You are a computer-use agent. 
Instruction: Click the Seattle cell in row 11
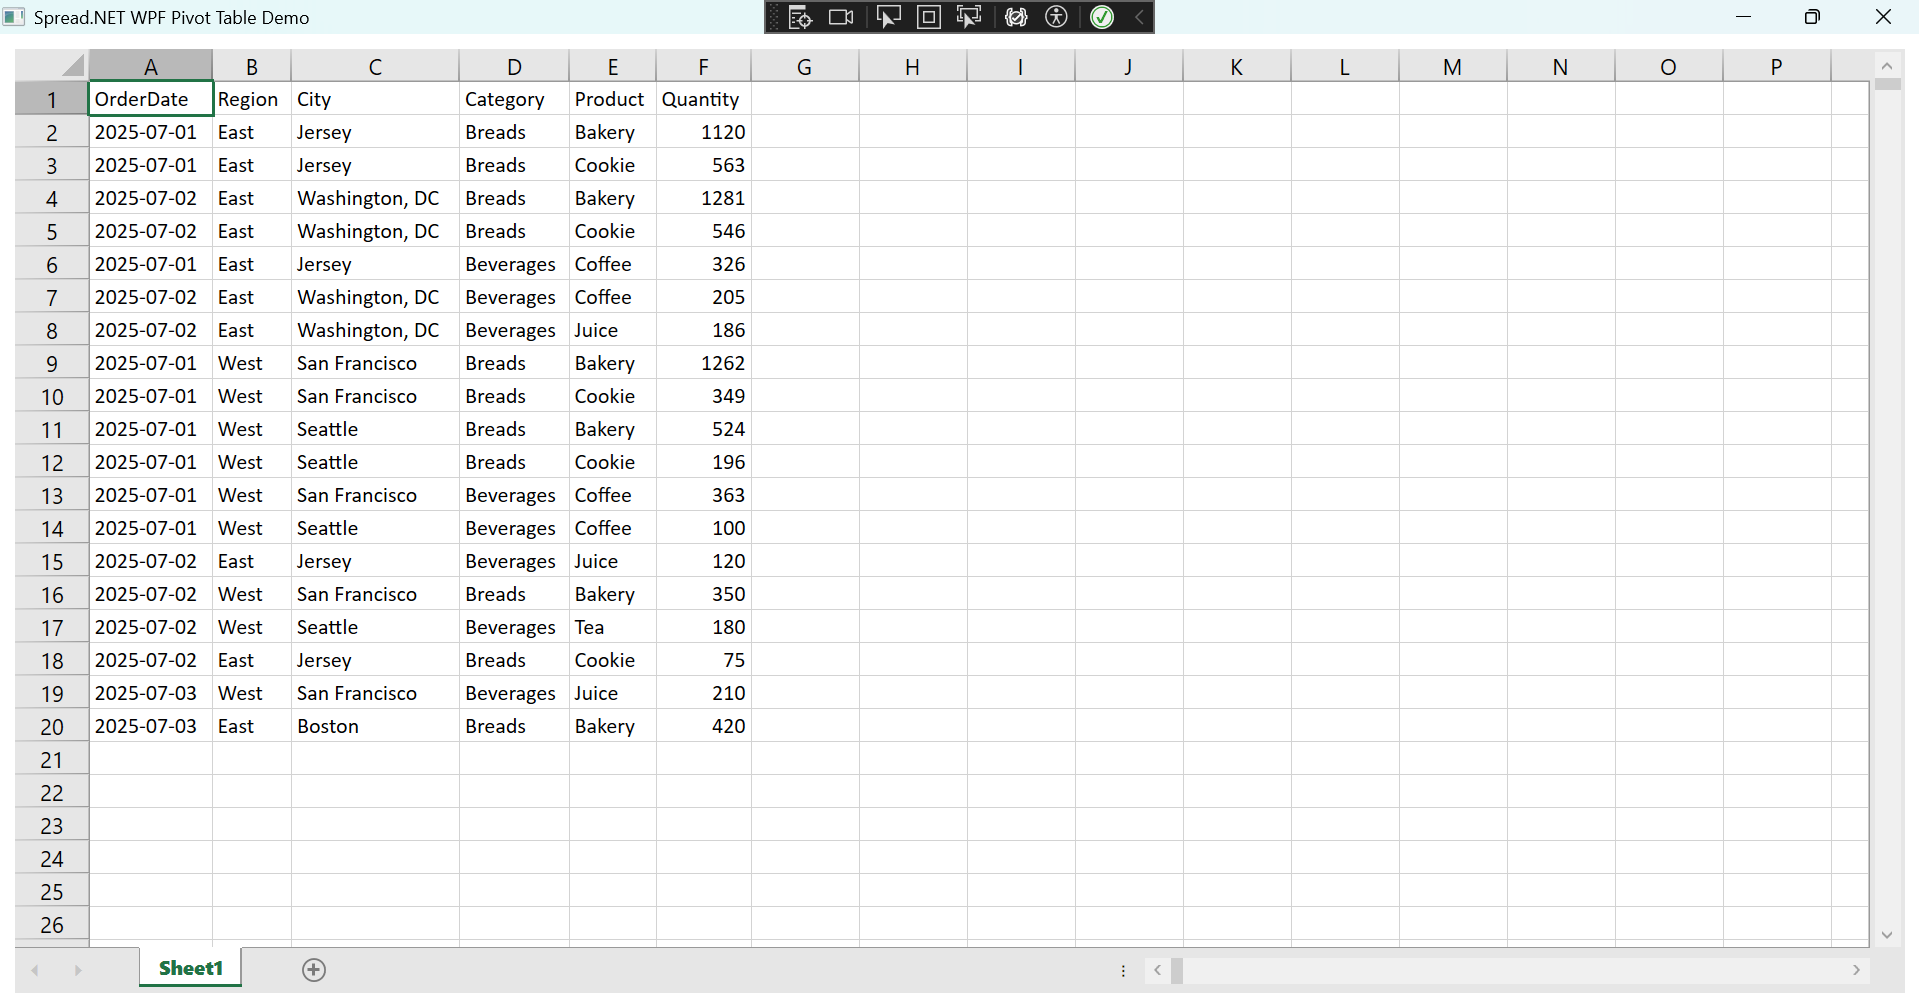(375, 429)
